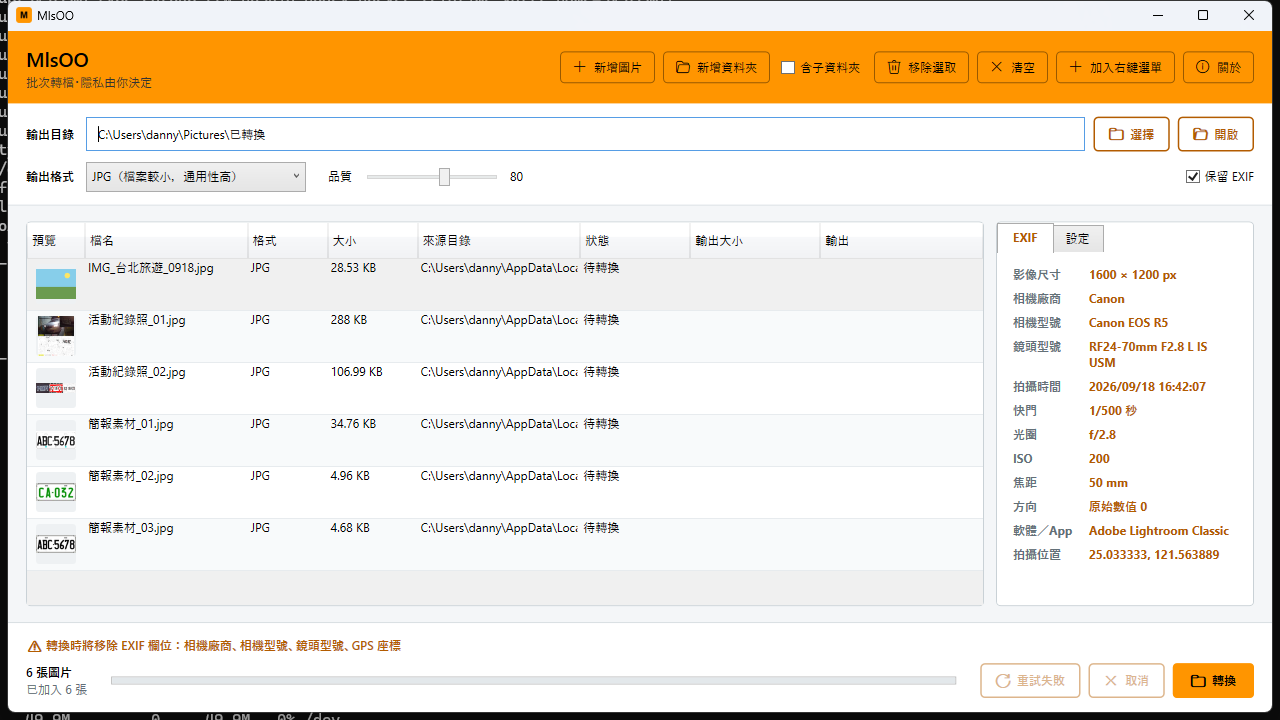Clear the list with 清空
The width and height of the screenshot is (1280, 720).
pyautogui.click(x=1012, y=68)
